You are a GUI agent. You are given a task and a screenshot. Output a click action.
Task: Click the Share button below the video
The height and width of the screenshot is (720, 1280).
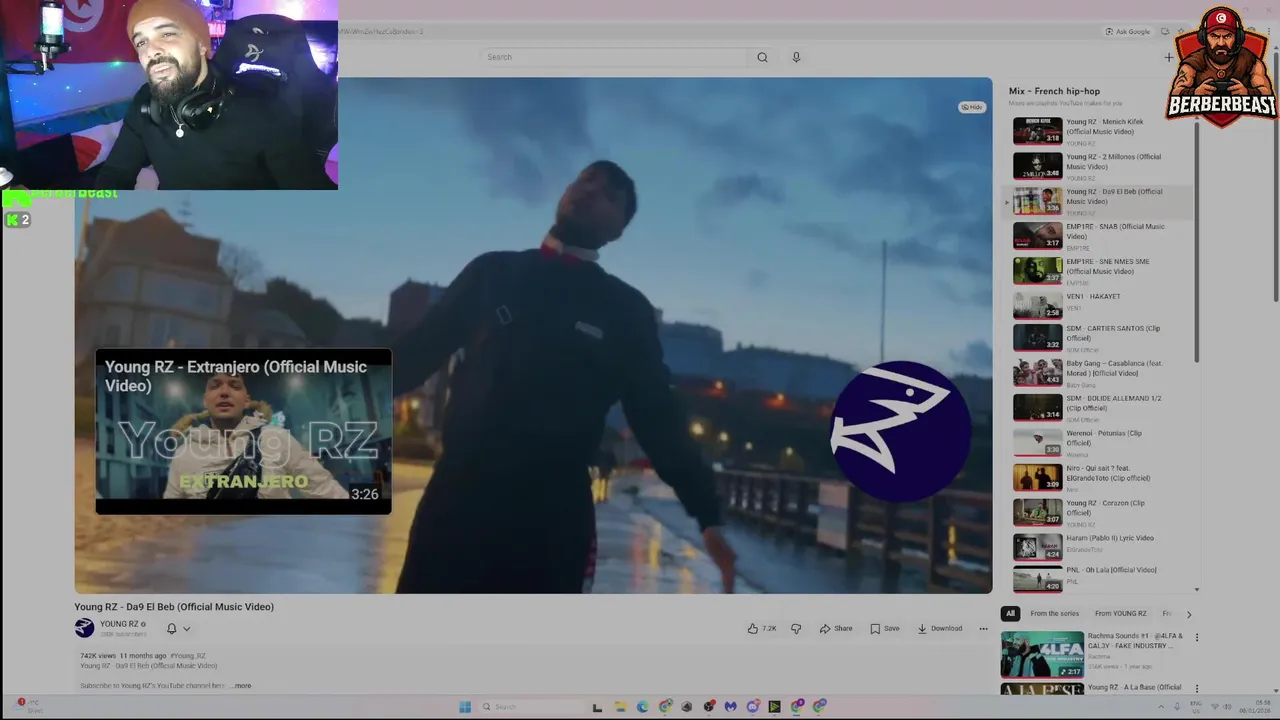(x=836, y=629)
